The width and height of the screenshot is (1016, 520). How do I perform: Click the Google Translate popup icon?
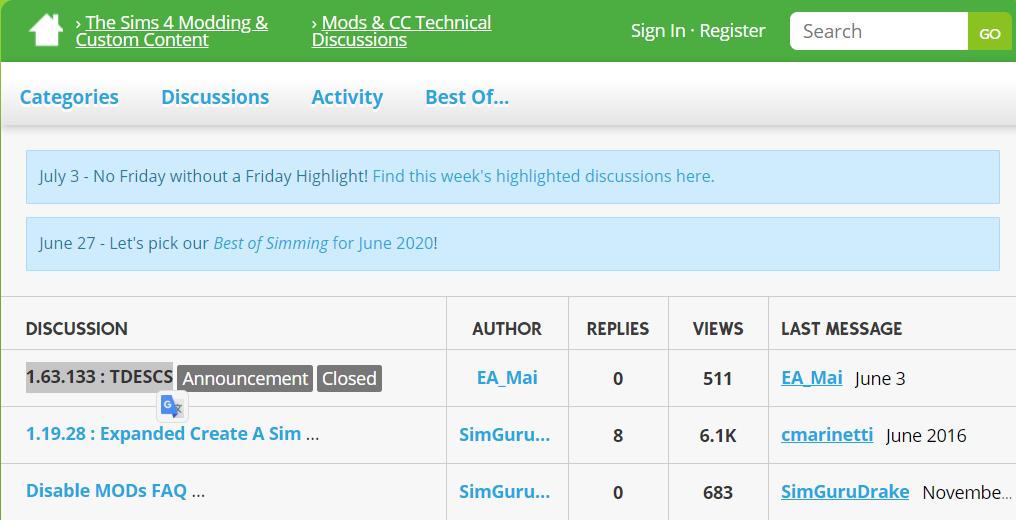172,406
